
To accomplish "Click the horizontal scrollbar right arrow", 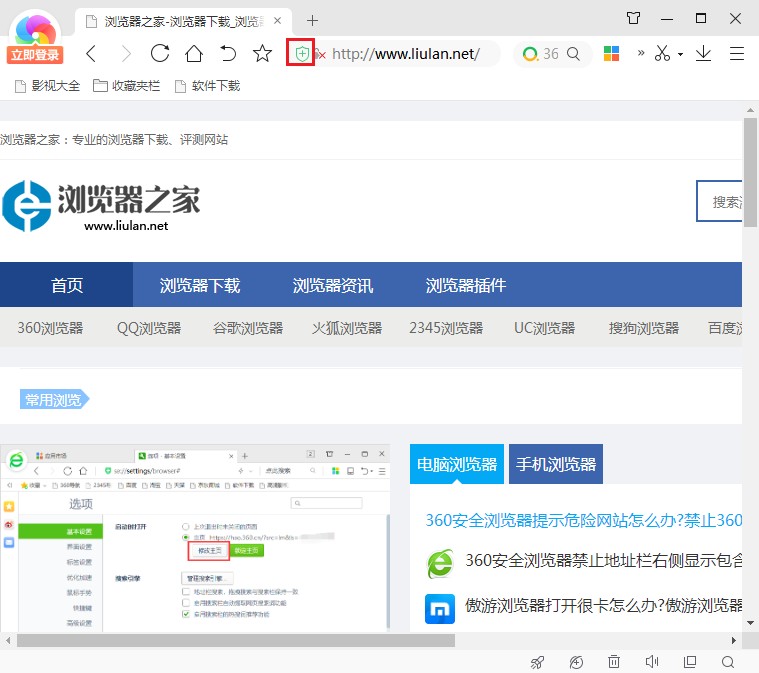I will click(734, 641).
